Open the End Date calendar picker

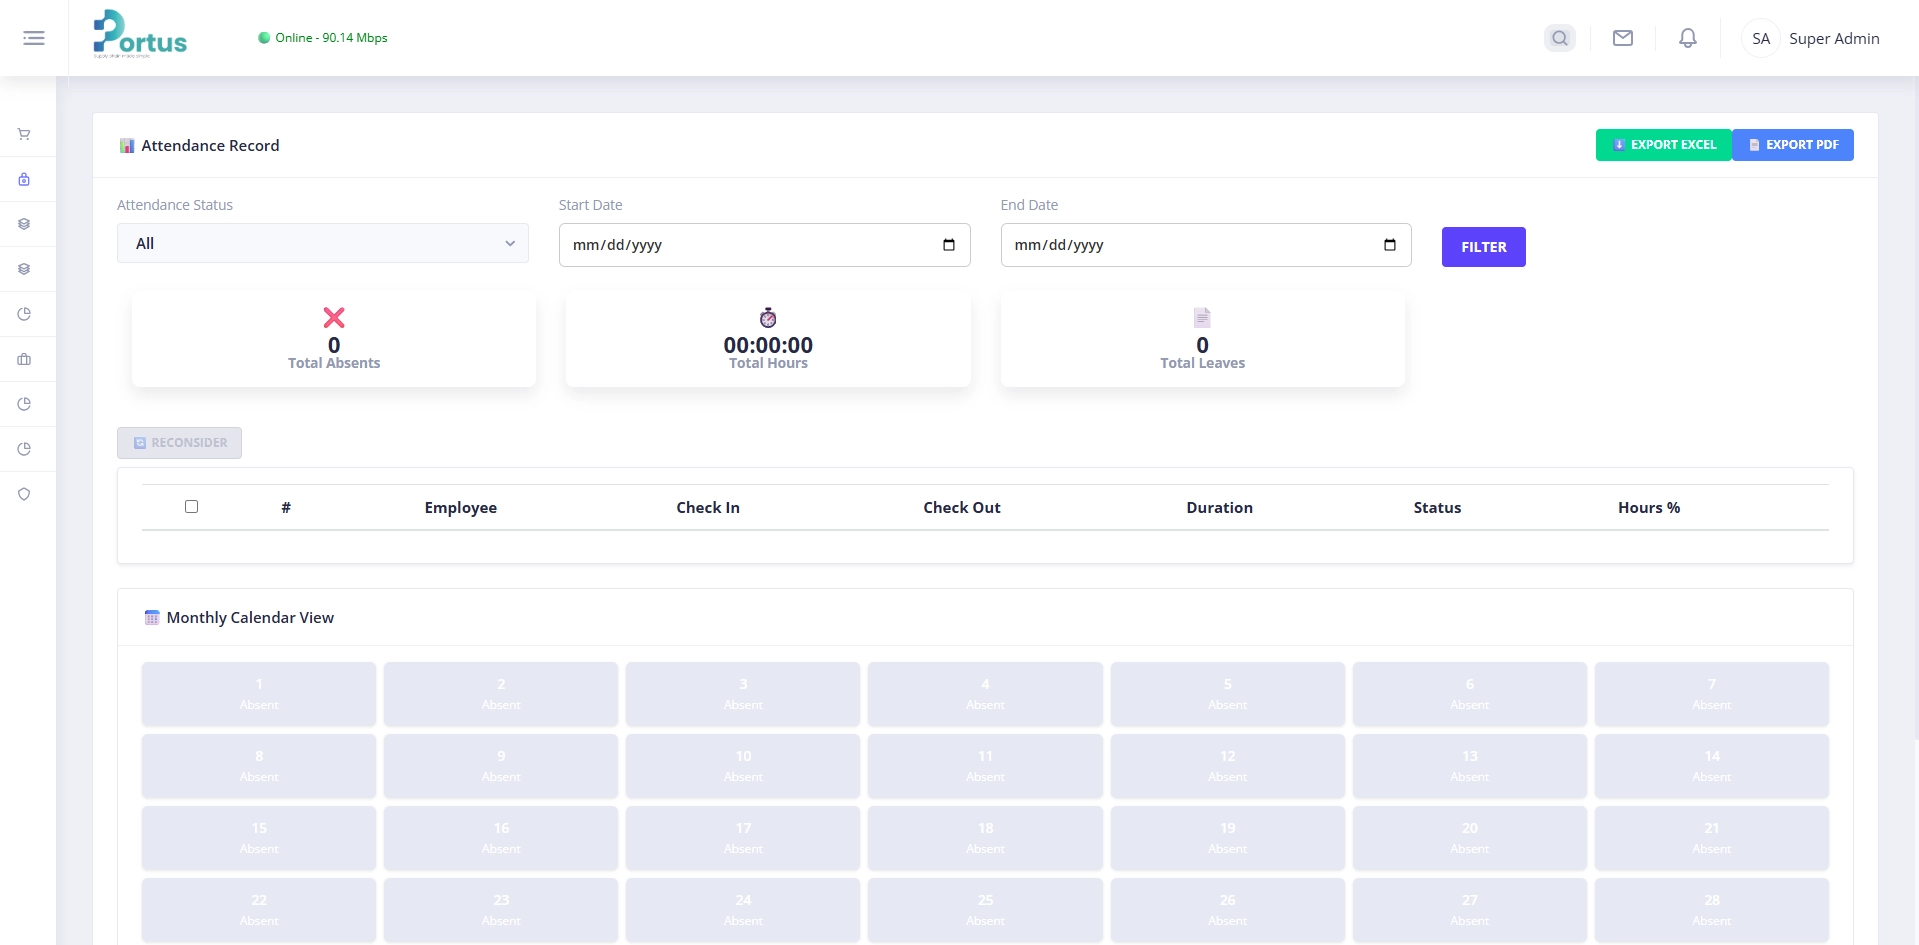pos(1389,245)
